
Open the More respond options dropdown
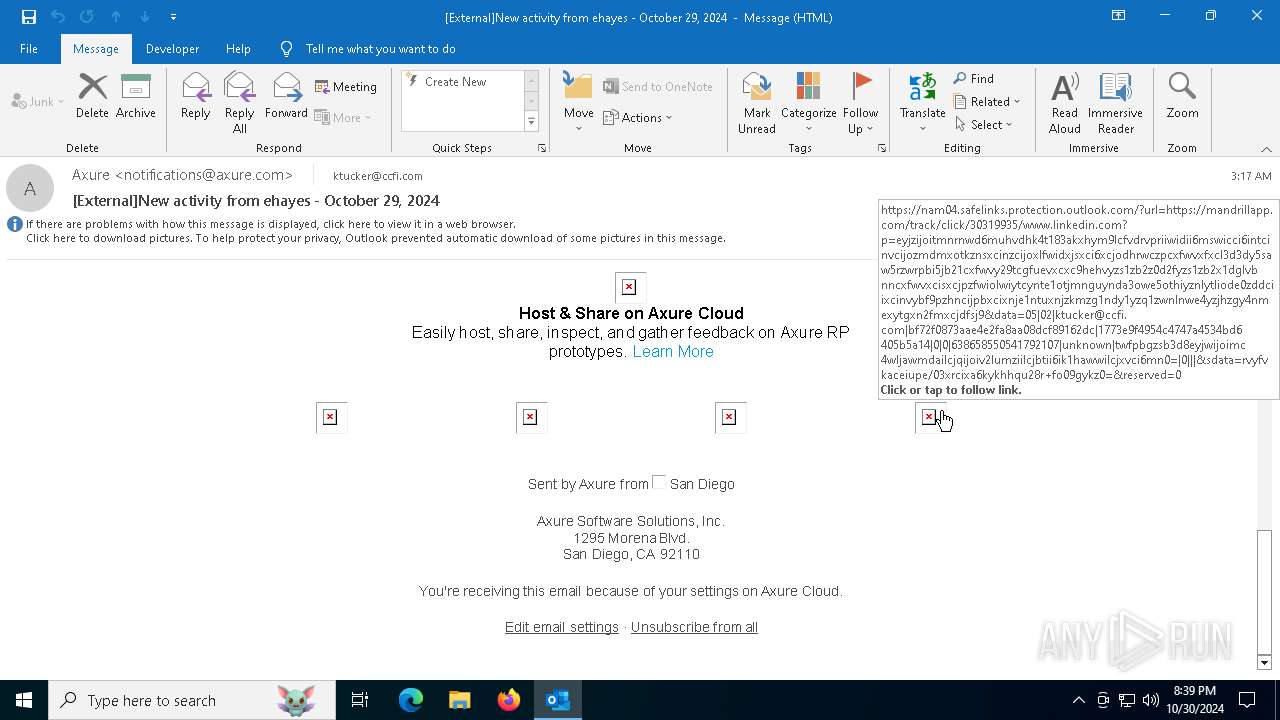coord(343,117)
